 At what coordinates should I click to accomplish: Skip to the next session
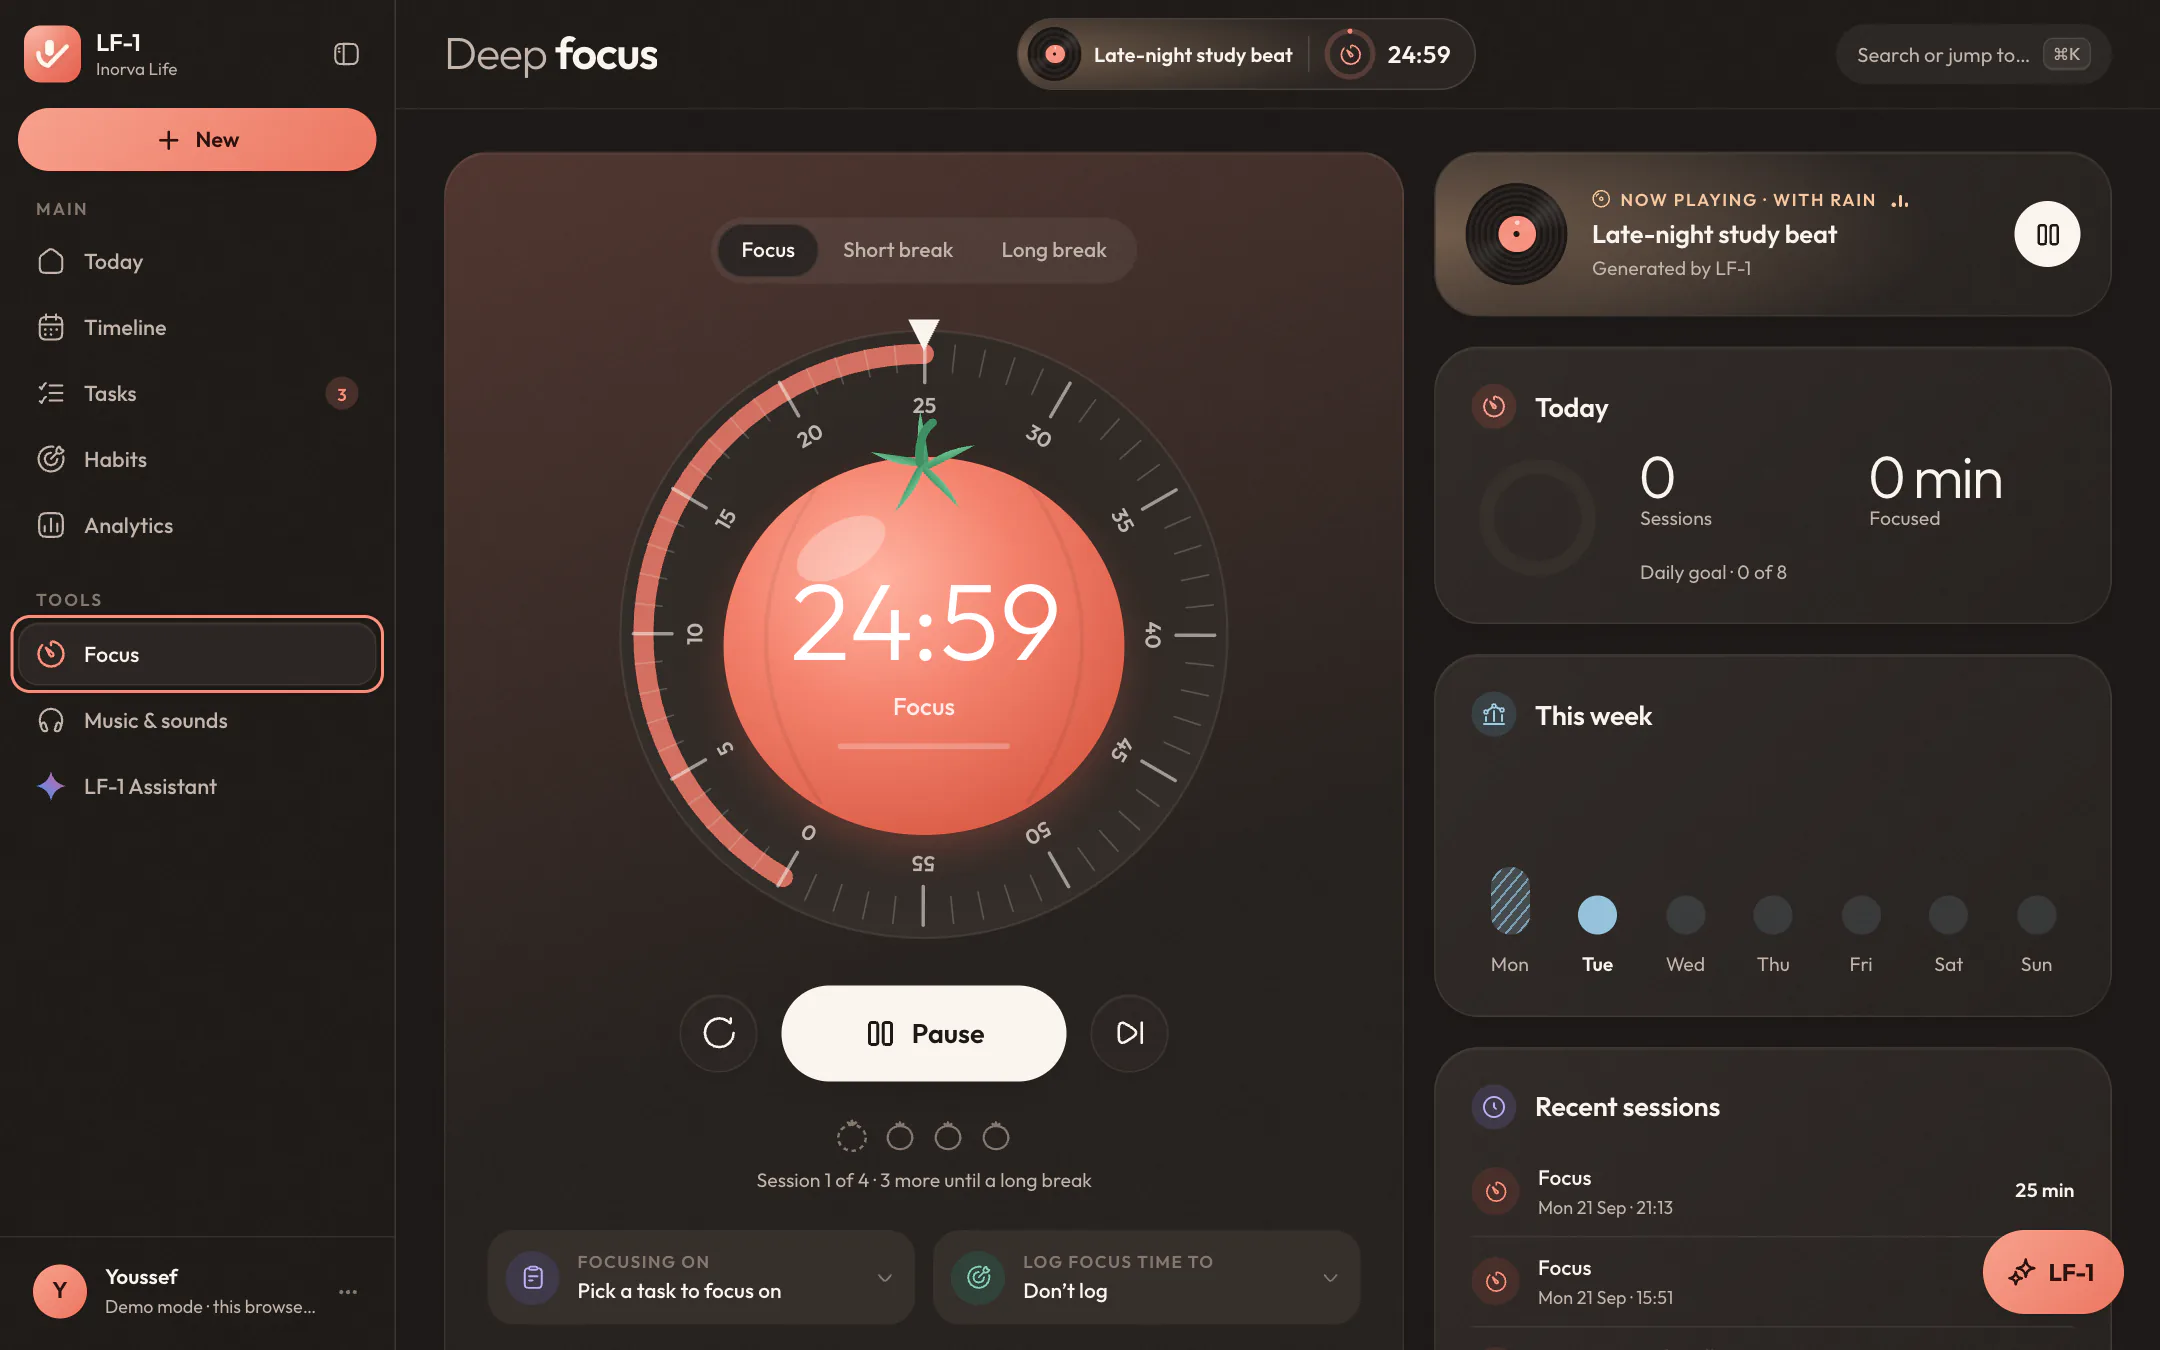[1130, 1033]
